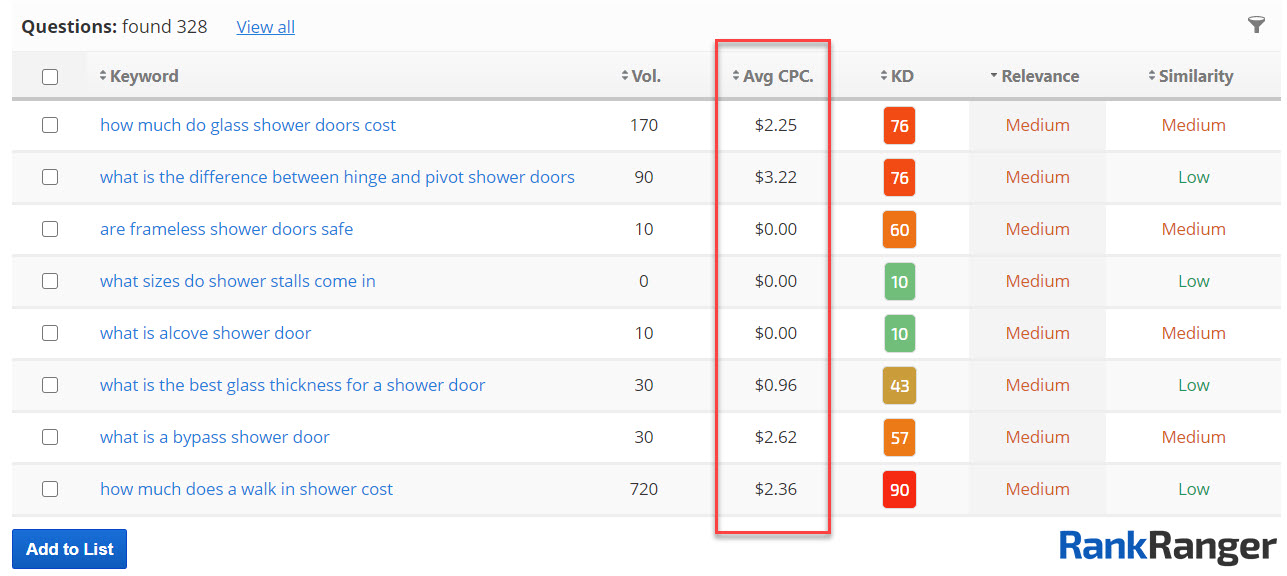Click the View all link

click(x=265, y=27)
